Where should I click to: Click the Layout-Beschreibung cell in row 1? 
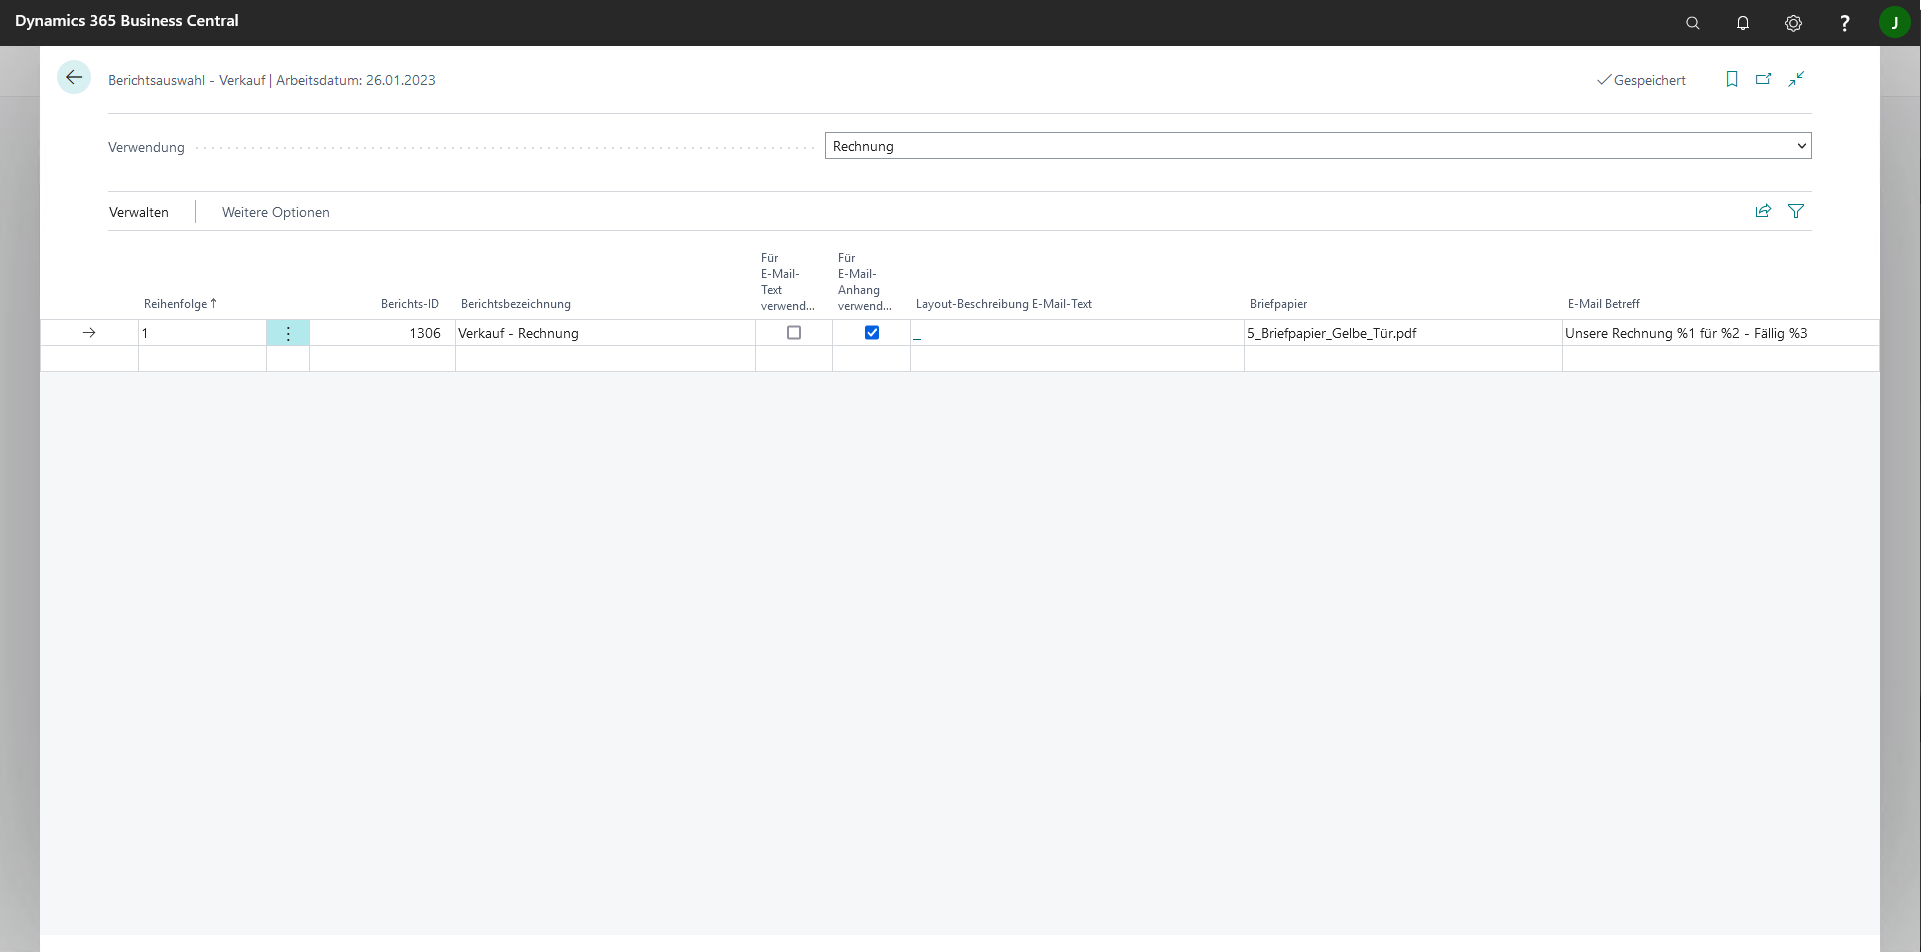(x=1077, y=333)
